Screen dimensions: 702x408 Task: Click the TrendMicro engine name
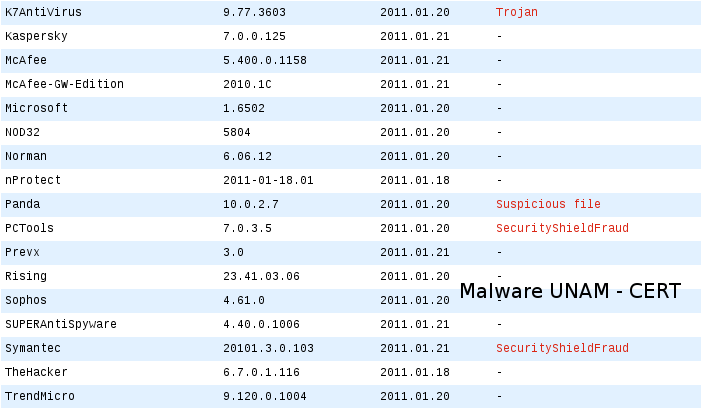[x=40, y=396]
